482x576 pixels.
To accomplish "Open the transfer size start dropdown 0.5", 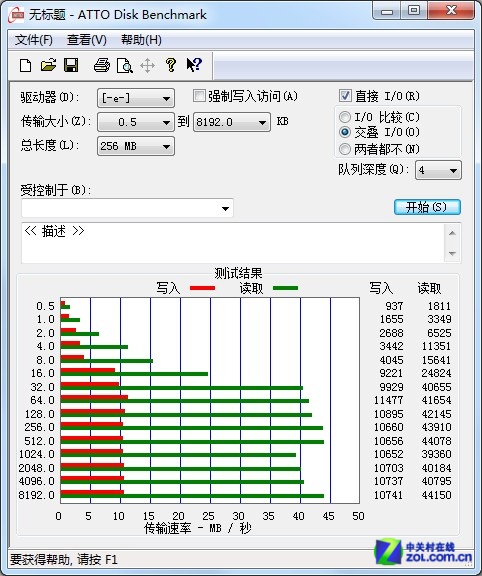I will point(136,122).
